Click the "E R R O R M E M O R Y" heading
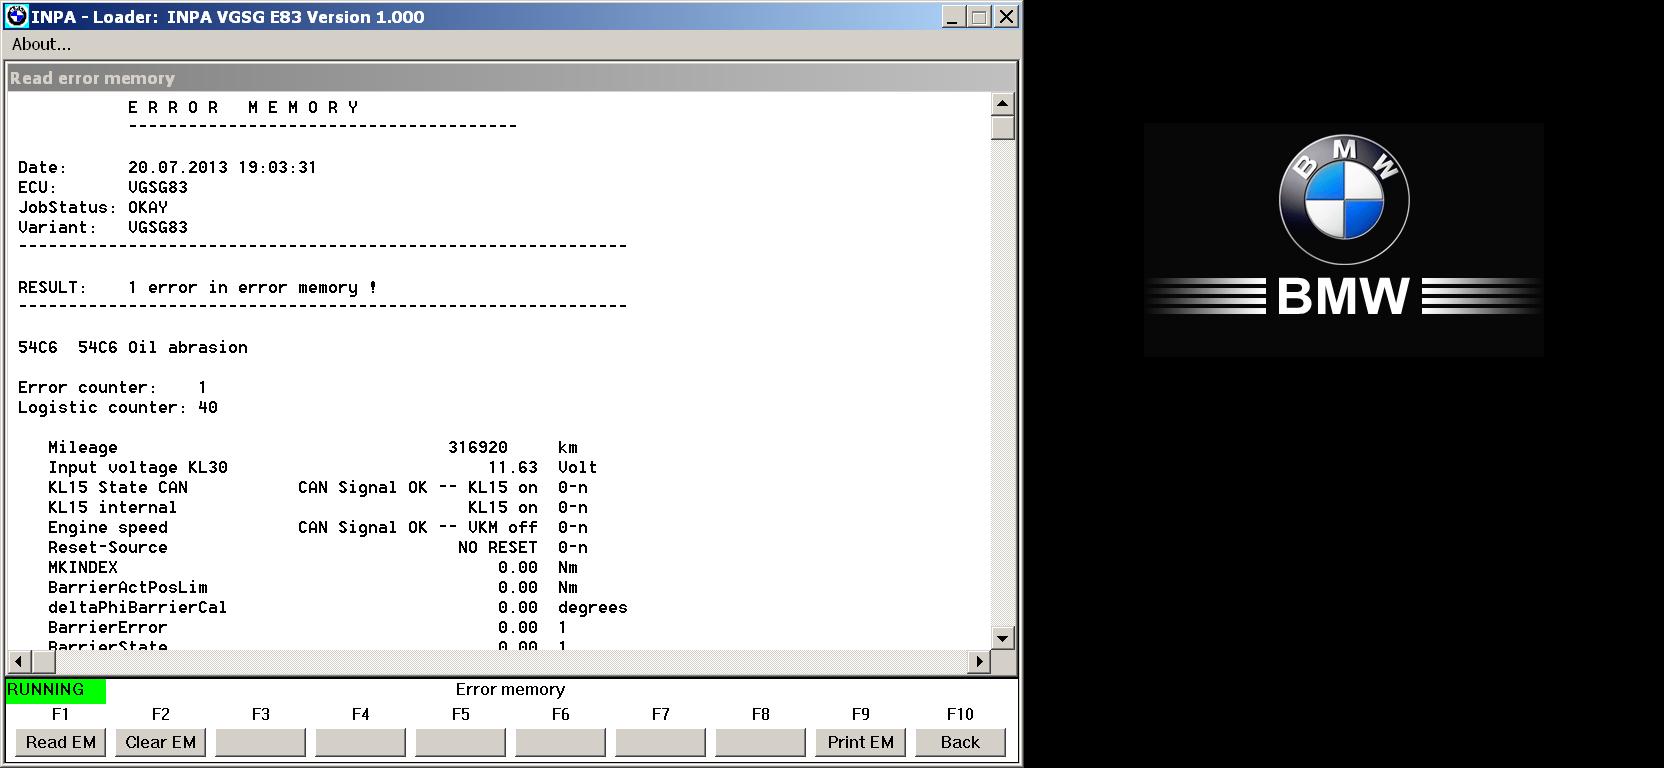 tap(243, 107)
